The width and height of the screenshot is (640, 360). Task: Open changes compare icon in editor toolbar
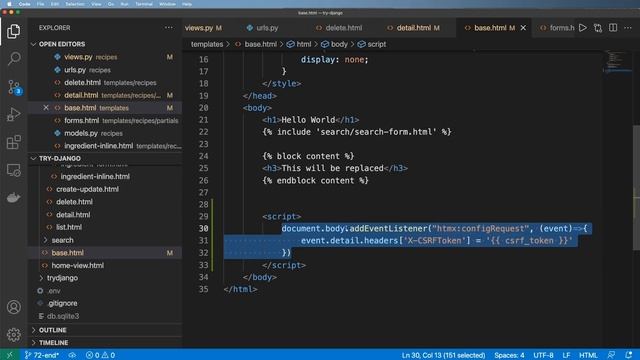tap(598, 28)
